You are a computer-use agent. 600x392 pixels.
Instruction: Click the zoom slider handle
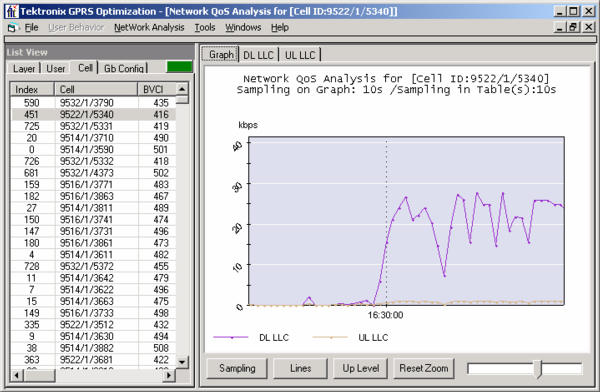point(538,369)
